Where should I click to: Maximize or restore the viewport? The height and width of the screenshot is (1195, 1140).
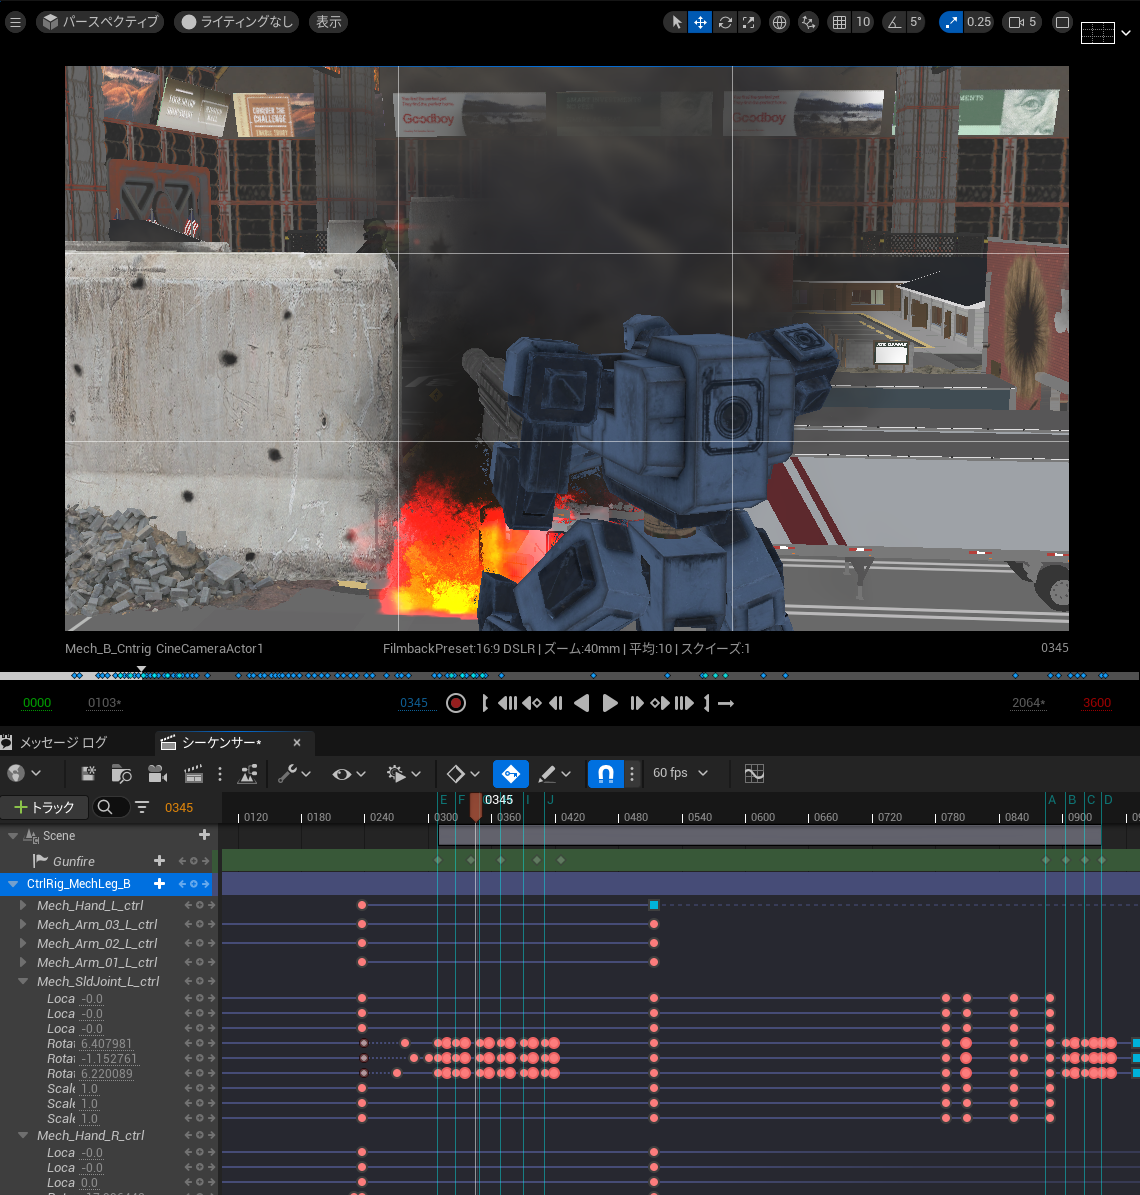(1062, 22)
